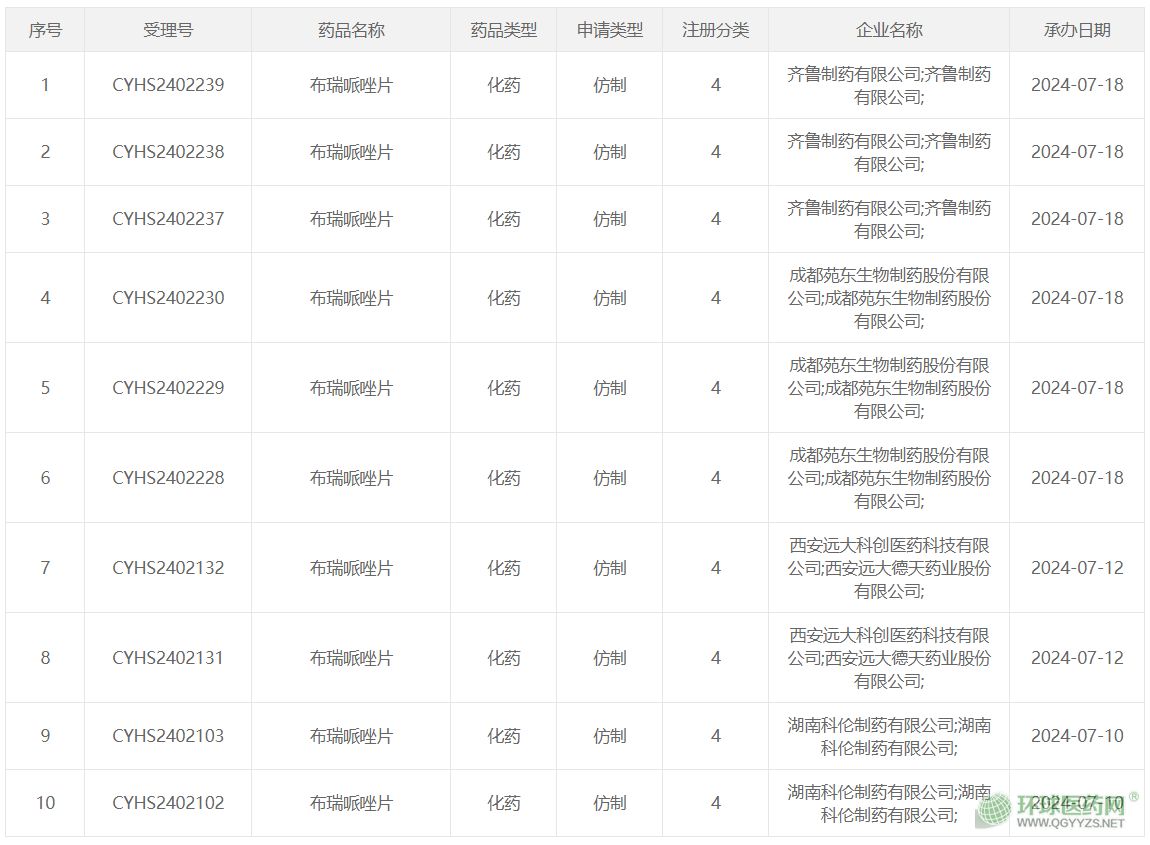Click the 序号 column header
Screen dimensions: 1150x845
click(45, 30)
